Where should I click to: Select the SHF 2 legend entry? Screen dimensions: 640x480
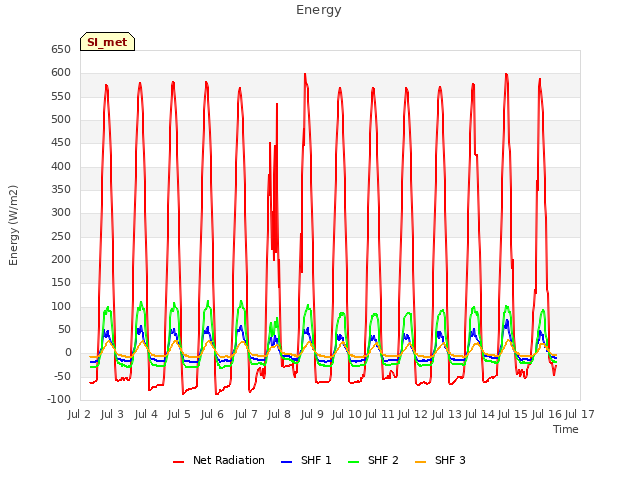(x=373, y=460)
